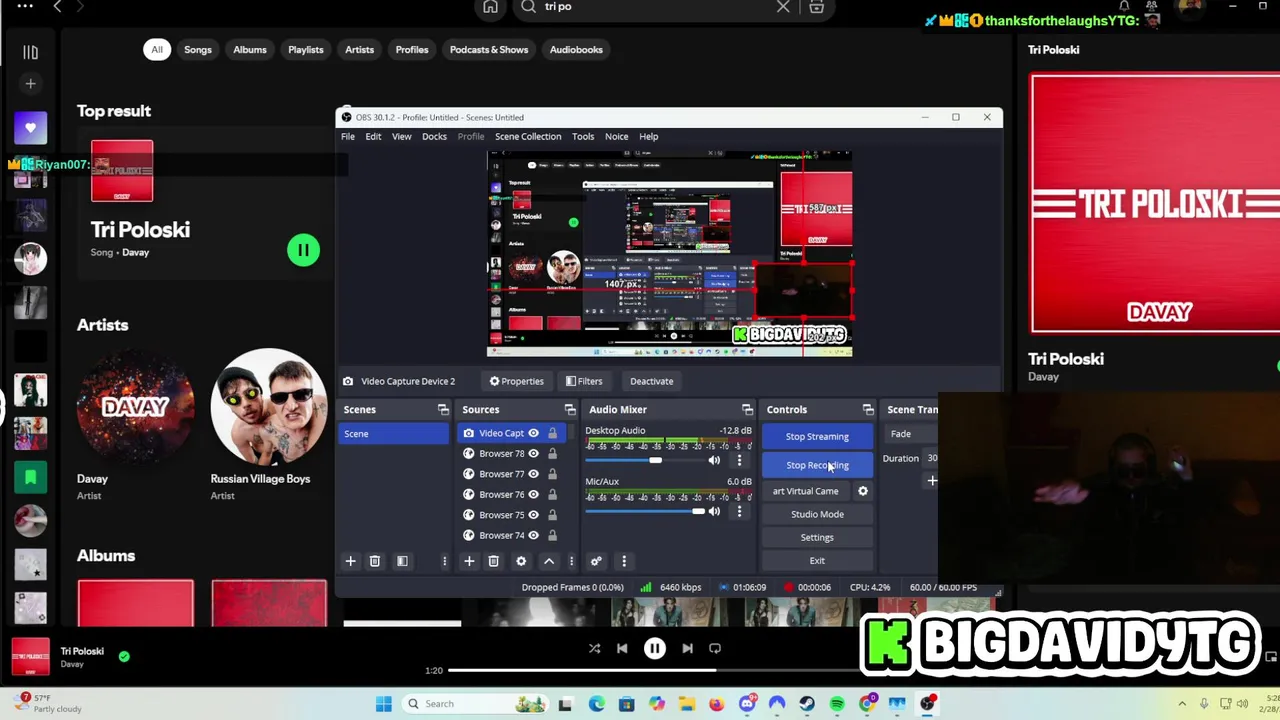Image resolution: width=1280 pixels, height=720 pixels.
Task: Open the OBS Docks menu
Action: [x=434, y=137]
